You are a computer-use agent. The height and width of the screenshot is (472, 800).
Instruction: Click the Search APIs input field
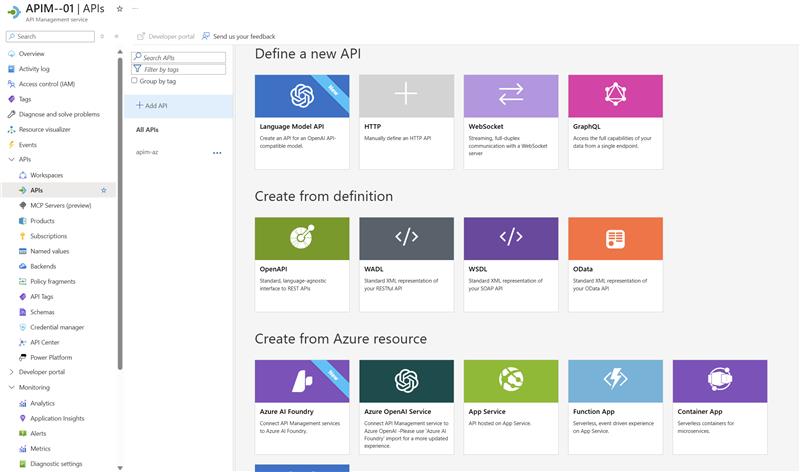pos(180,58)
